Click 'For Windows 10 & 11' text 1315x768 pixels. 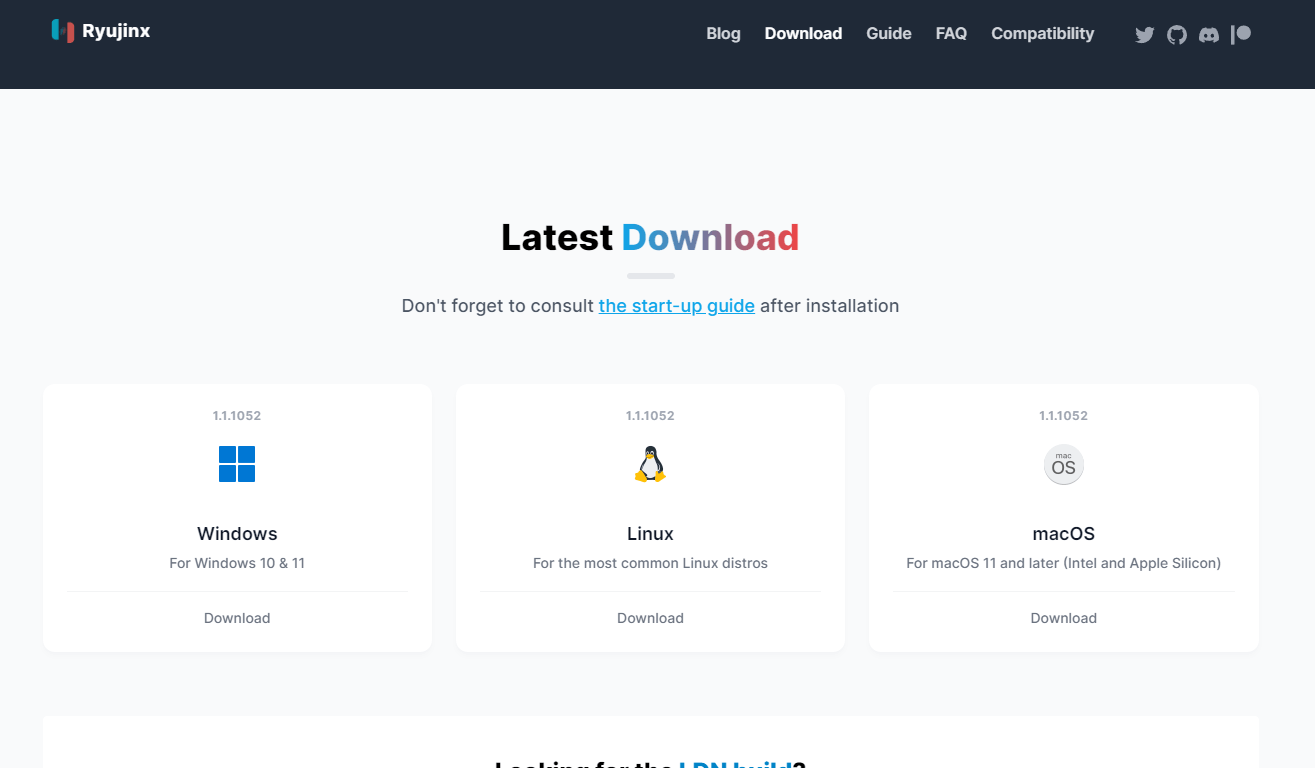pyautogui.click(x=237, y=563)
